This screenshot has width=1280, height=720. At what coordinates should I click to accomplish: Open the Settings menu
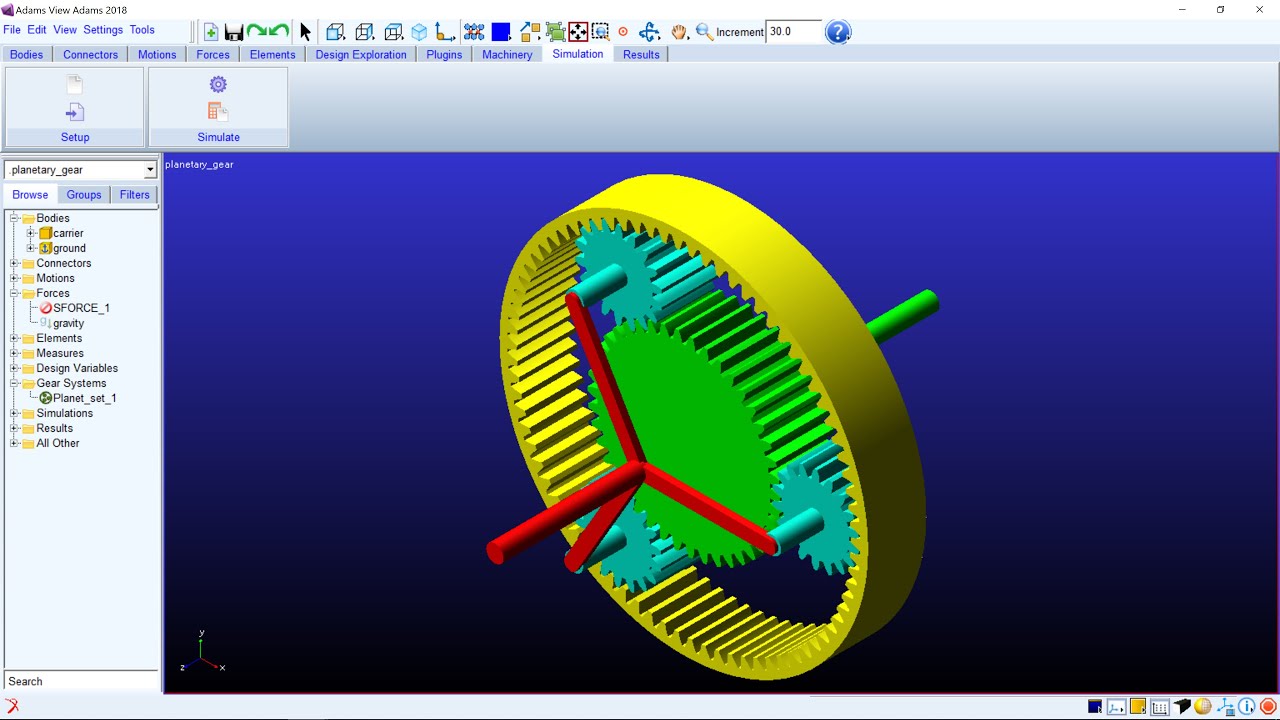(103, 30)
